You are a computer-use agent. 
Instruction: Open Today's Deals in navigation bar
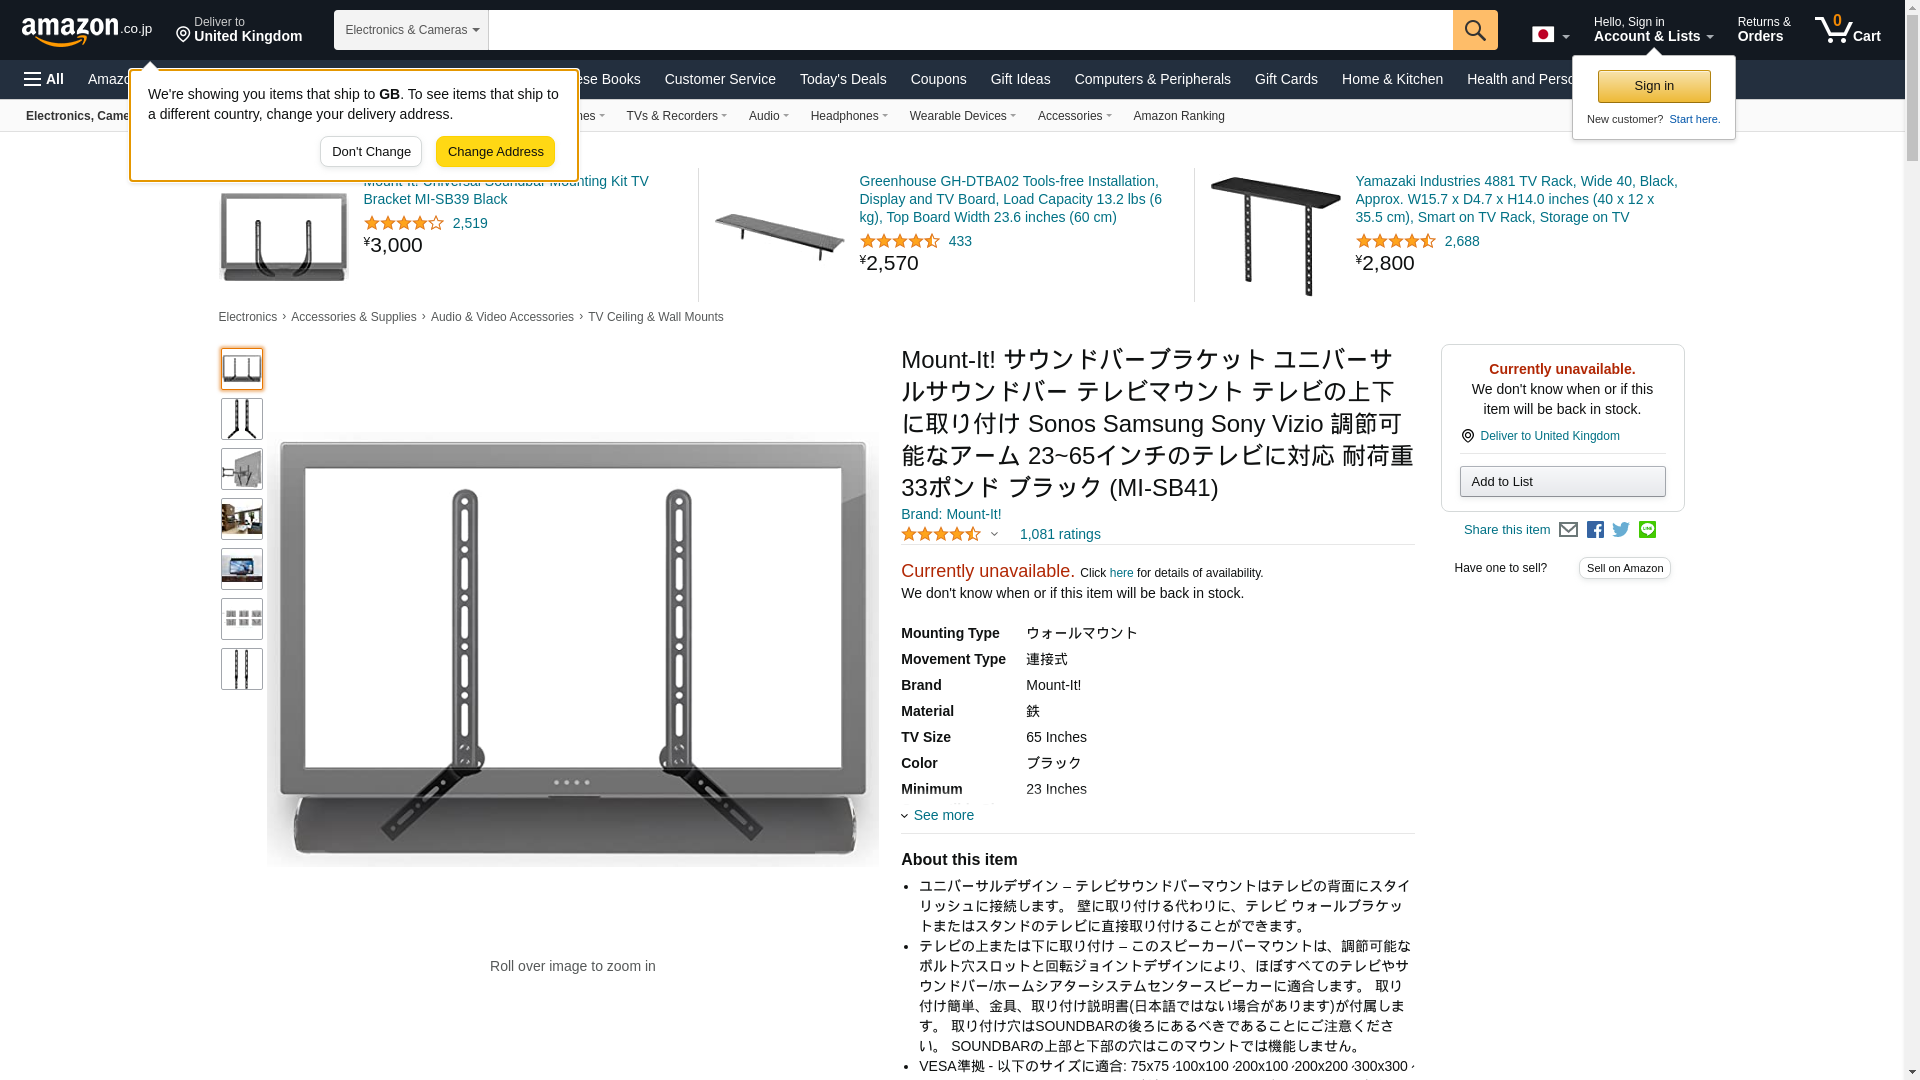(x=843, y=79)
